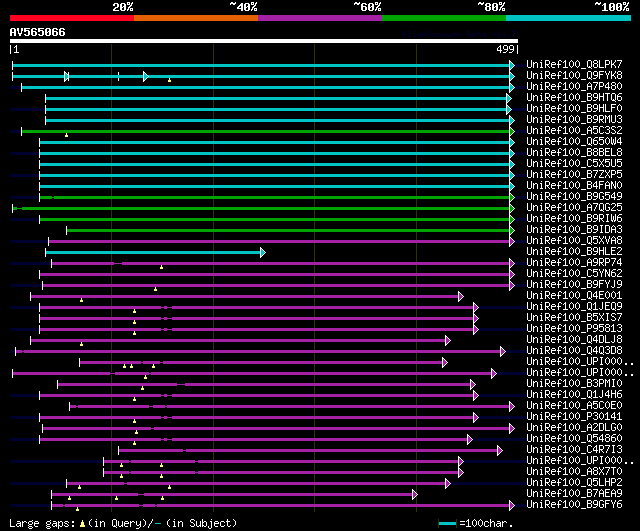Open the UniRef100_B9HLF0 entry

click(574, 109)
